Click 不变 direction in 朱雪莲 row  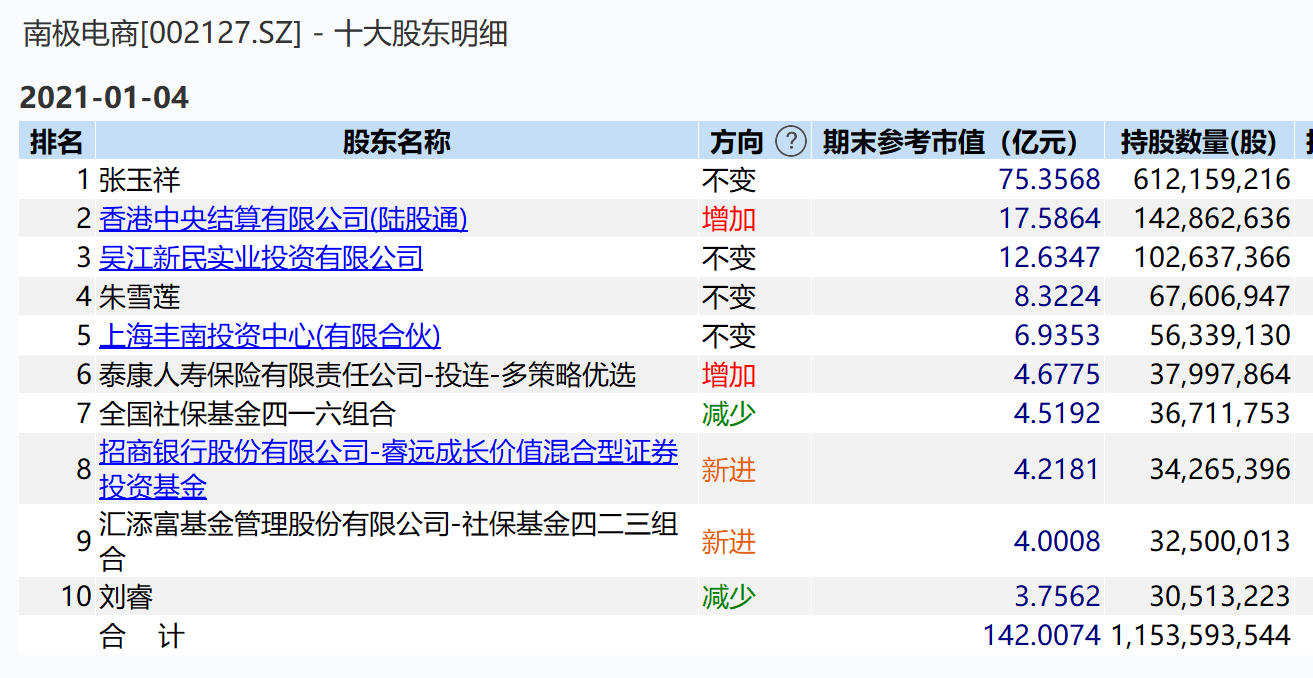(x=729, y=297)
